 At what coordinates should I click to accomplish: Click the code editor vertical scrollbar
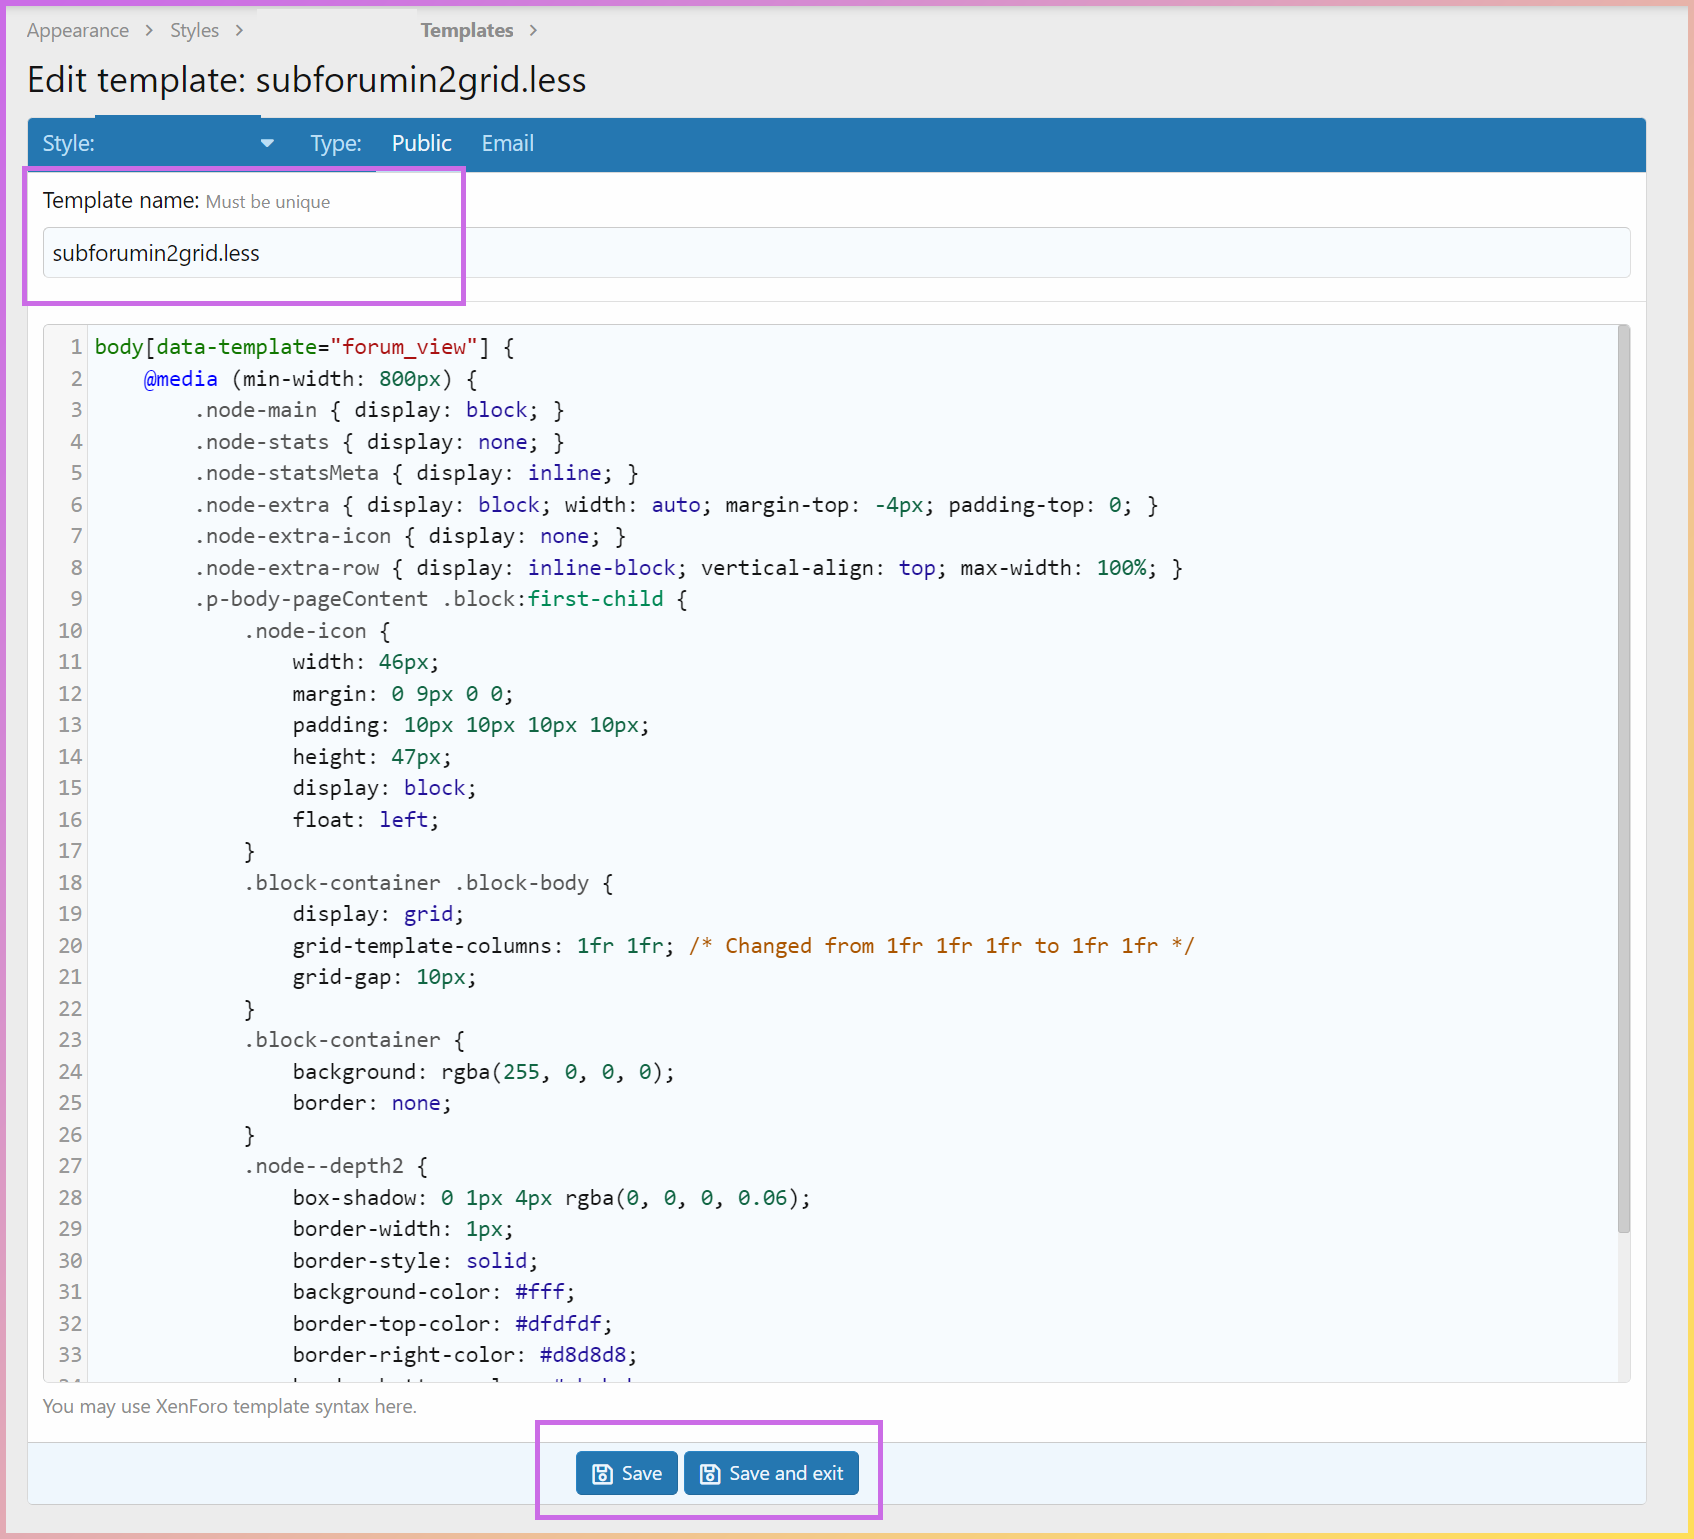tap(1623, 780)
